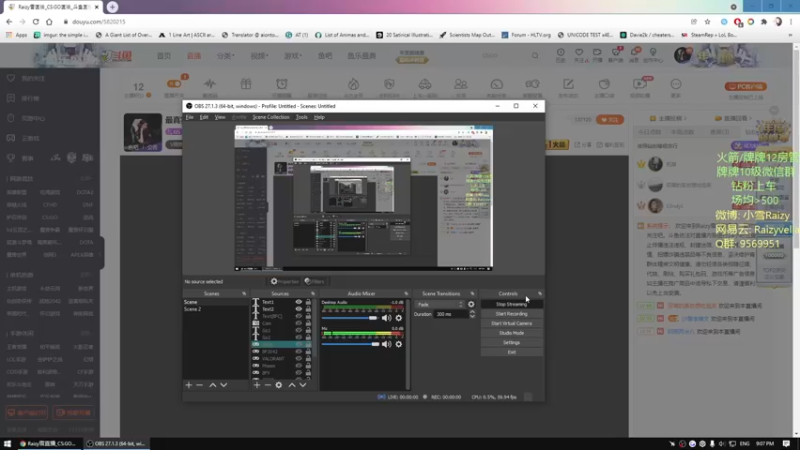The width and height of the screenshot is (800, 450).
Task: Mute the Mic channel via its speaker icon
Action: tap(387, 344)
